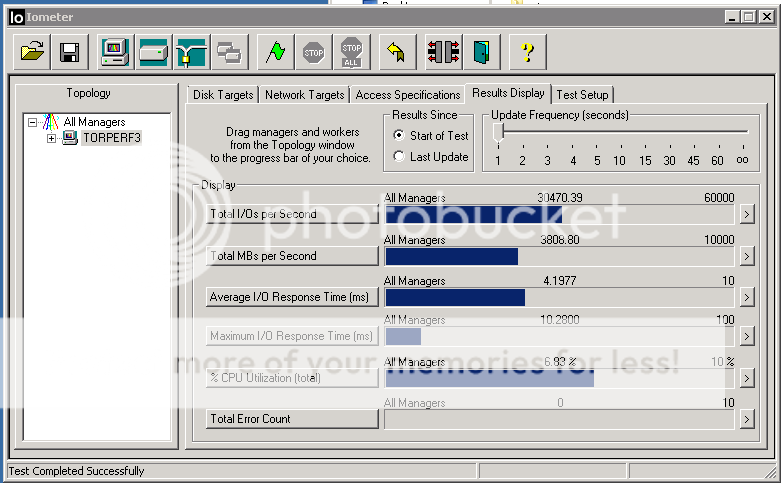The height and width of the screenshot is (483, 781).
Task: Open arrow menu for Total Error Count
Action: [746, 419]
